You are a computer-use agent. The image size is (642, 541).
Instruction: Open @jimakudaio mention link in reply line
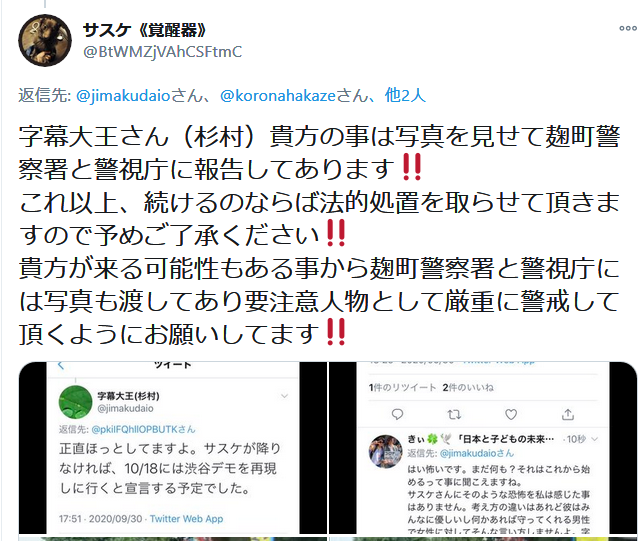click(123, 95)
